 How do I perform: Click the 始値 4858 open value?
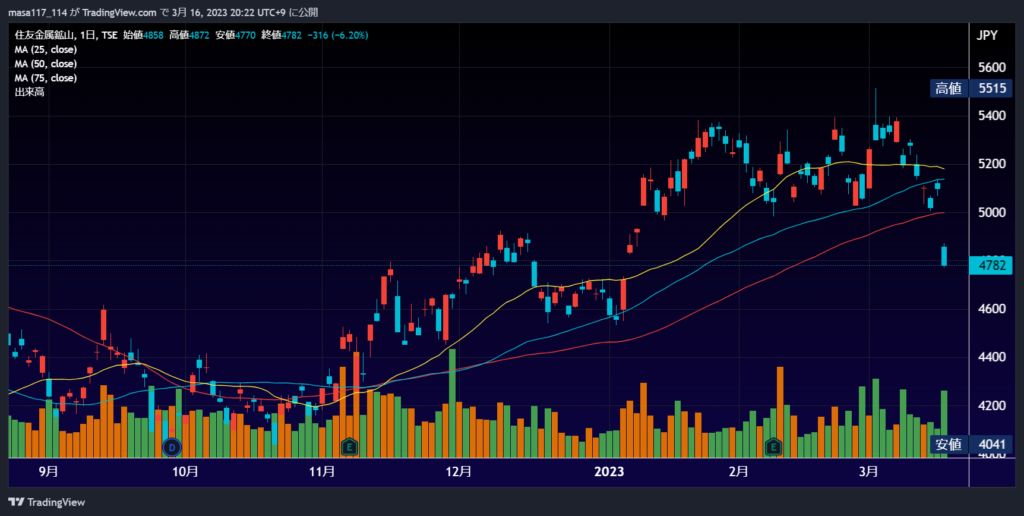pyautogui.click(x=143, y=35)
